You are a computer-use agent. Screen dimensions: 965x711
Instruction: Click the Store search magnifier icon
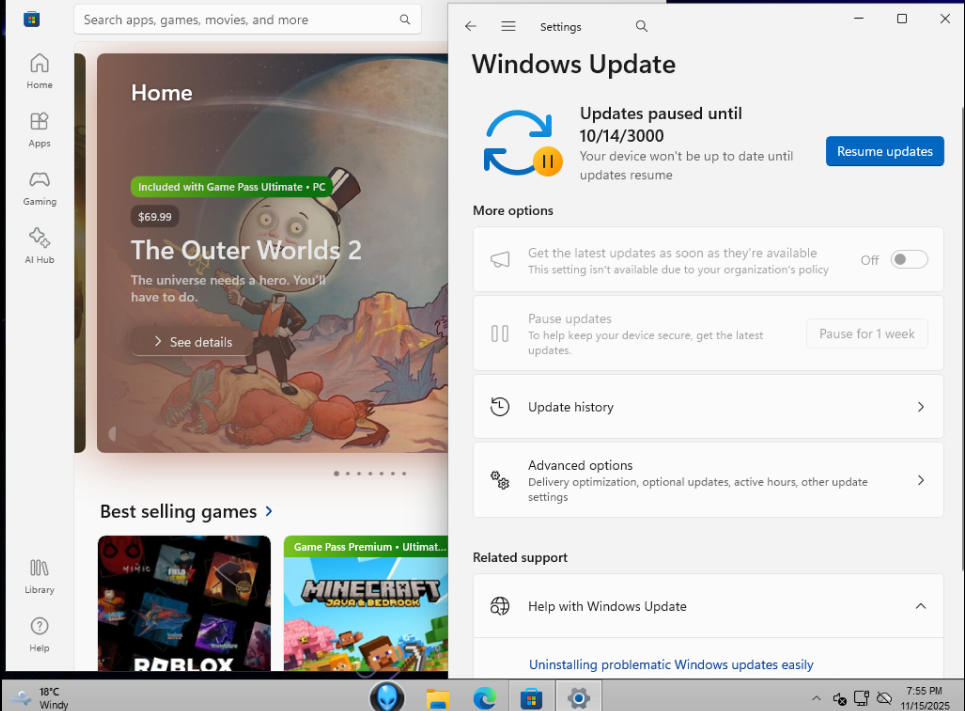click(405, 20)
